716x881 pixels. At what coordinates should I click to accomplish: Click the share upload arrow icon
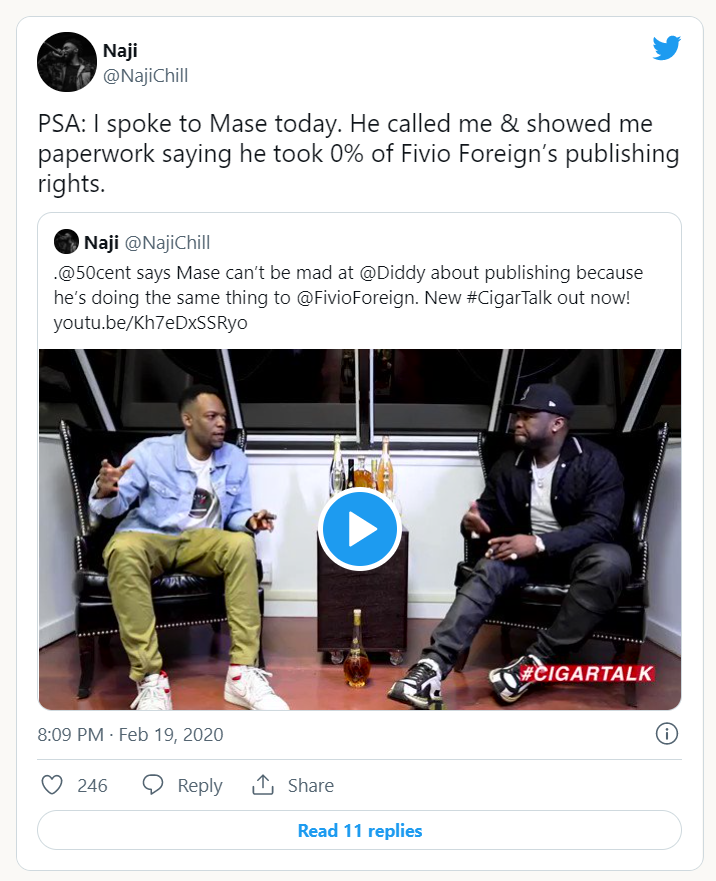pos(263,785)
